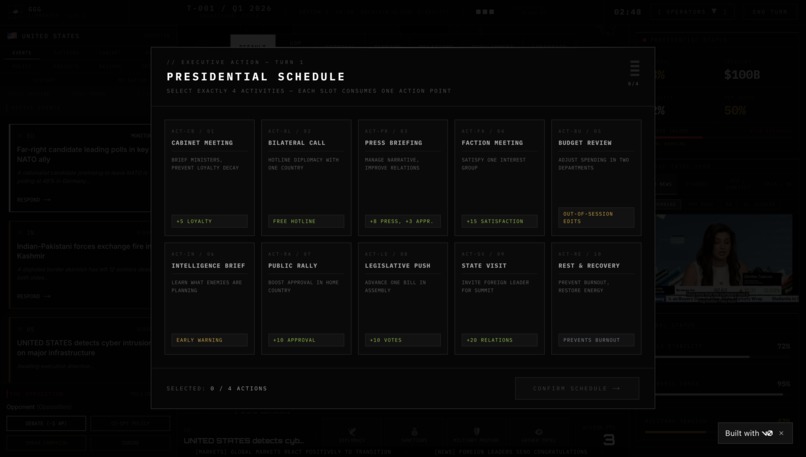Click the '+5 LOYALTY' effect tag

click(x=209, y=221)
